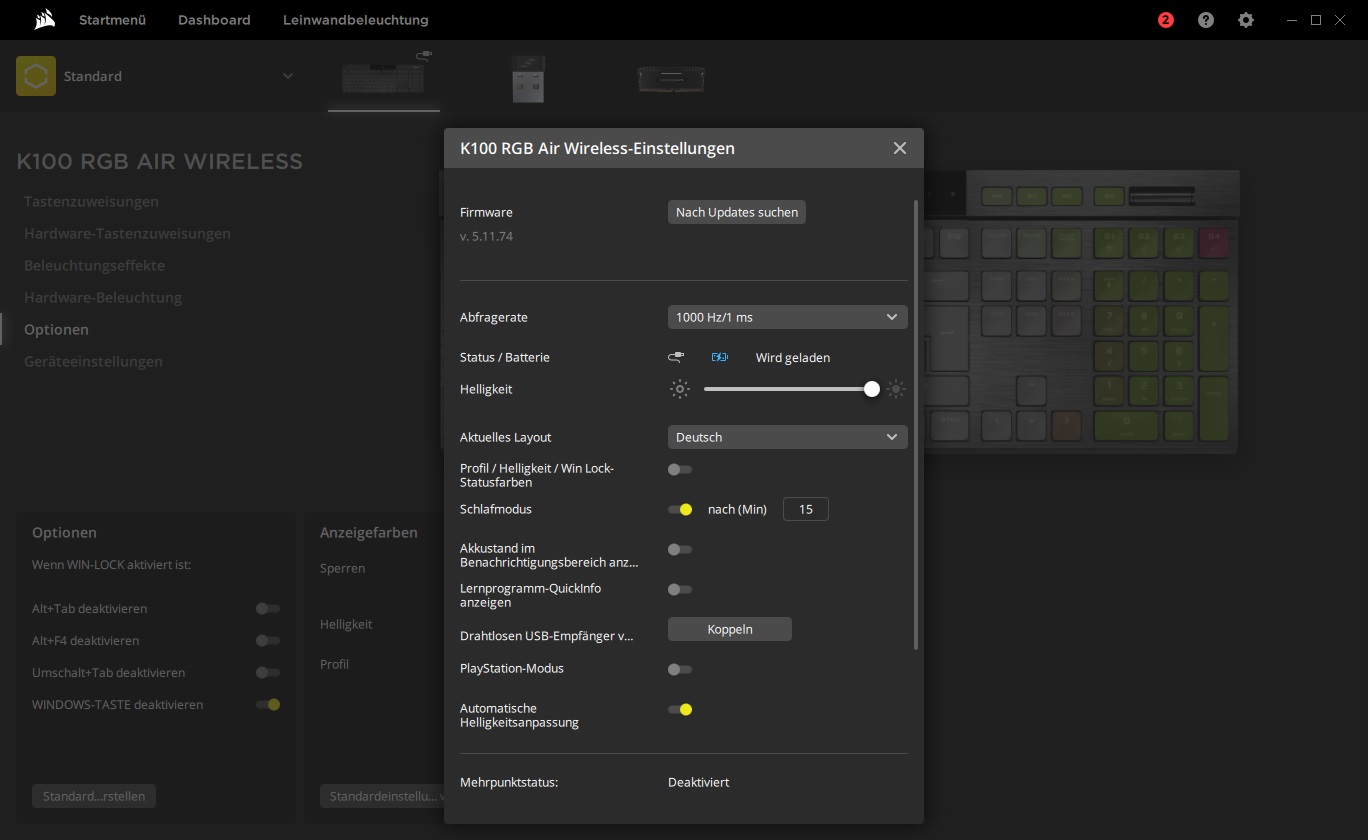Click the settings dialog vertical scrollbar
The width and height of the screenshot is (1368, 840).
click(x=915, y=425)
